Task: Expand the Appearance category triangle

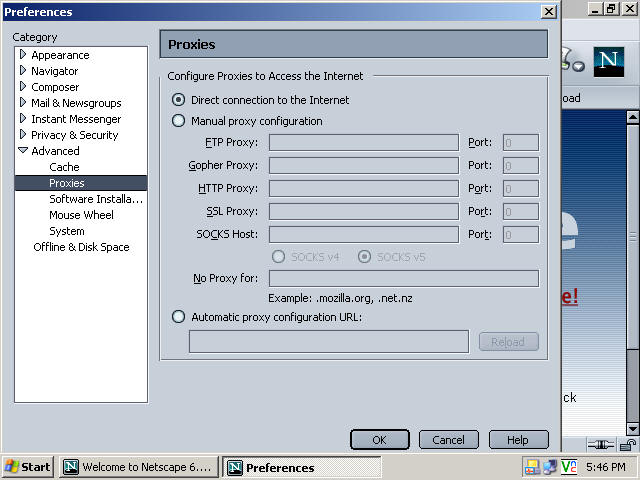Action: (x=23, y=54)
